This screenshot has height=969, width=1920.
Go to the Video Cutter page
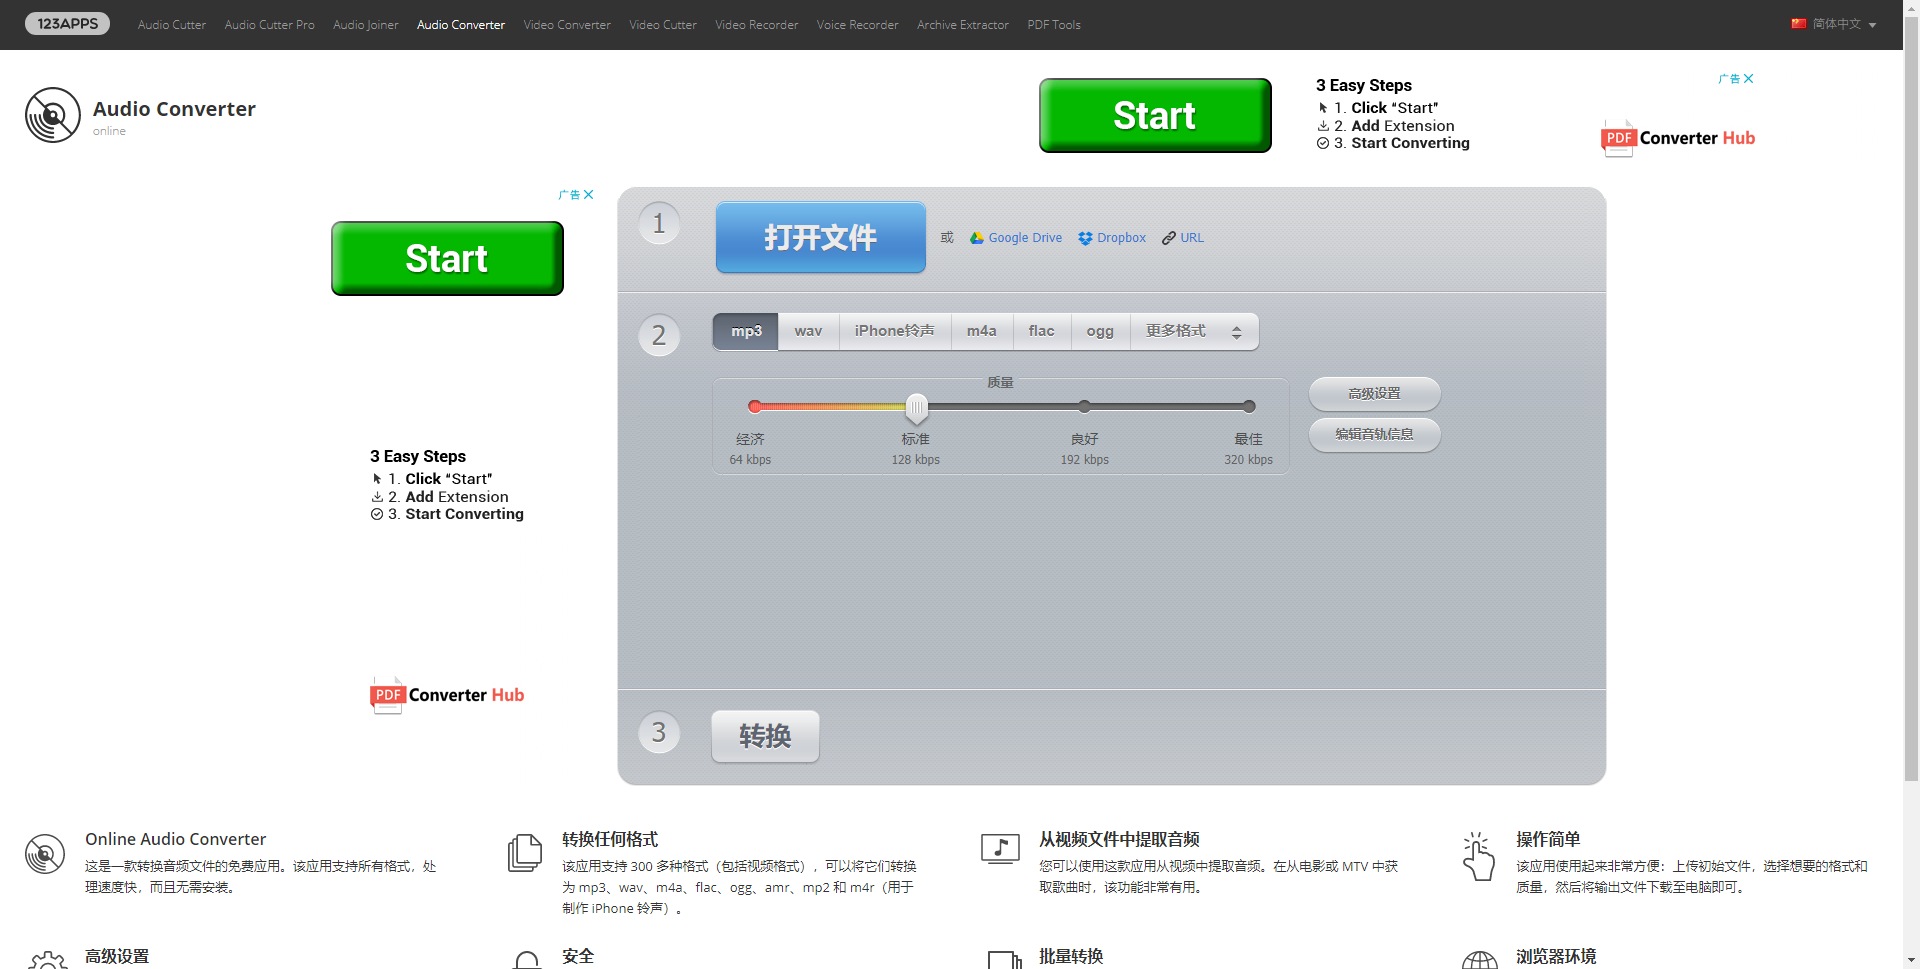tap(663, 25)
